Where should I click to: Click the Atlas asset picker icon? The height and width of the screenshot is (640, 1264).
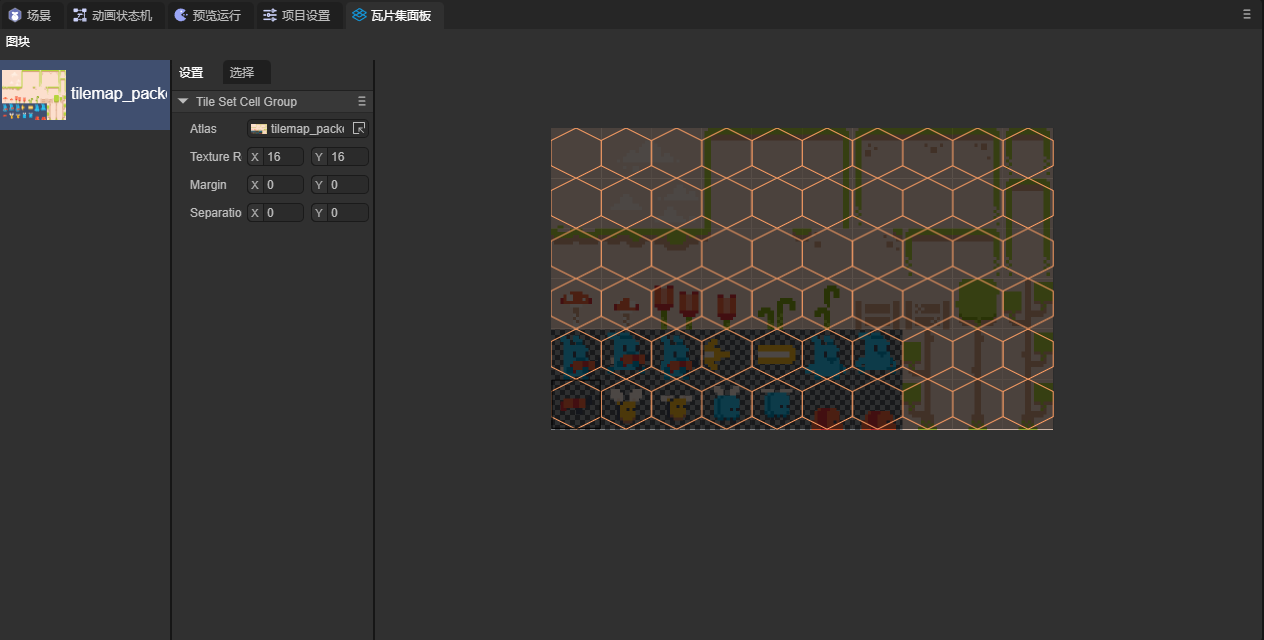click(x=360, y=129)
